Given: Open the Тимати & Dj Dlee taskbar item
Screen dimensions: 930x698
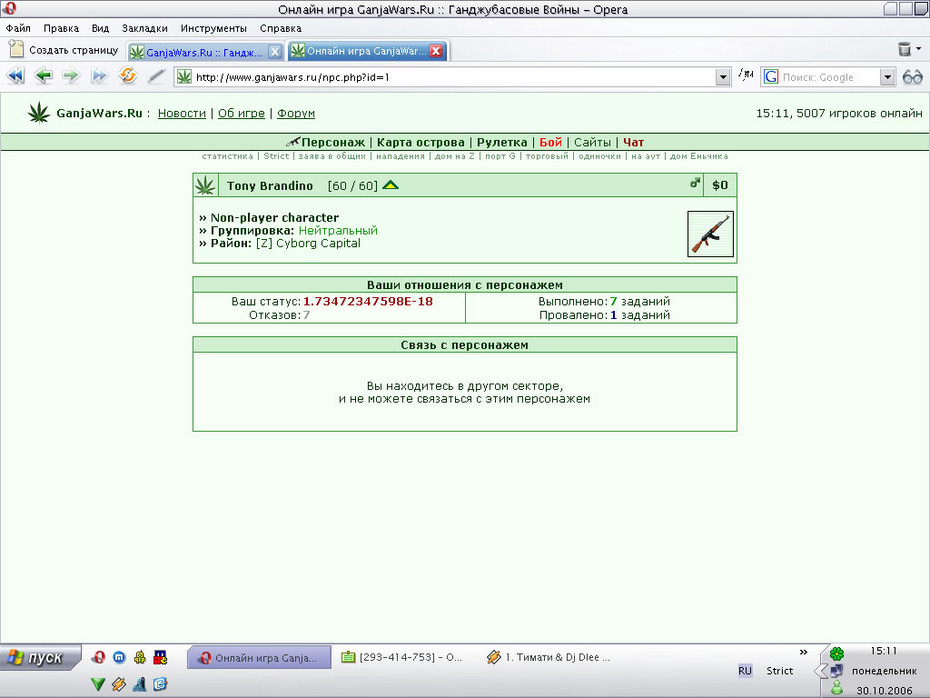Looking at the screenshot, I should click(x=549, y=657).
